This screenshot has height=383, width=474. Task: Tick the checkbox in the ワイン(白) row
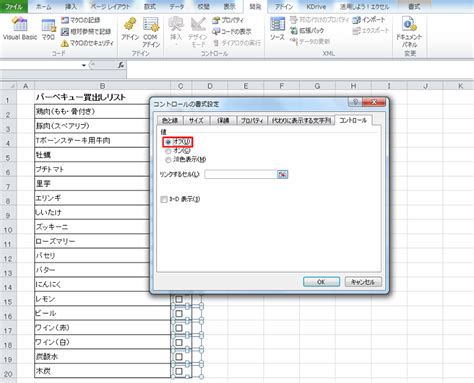point(179,342)
